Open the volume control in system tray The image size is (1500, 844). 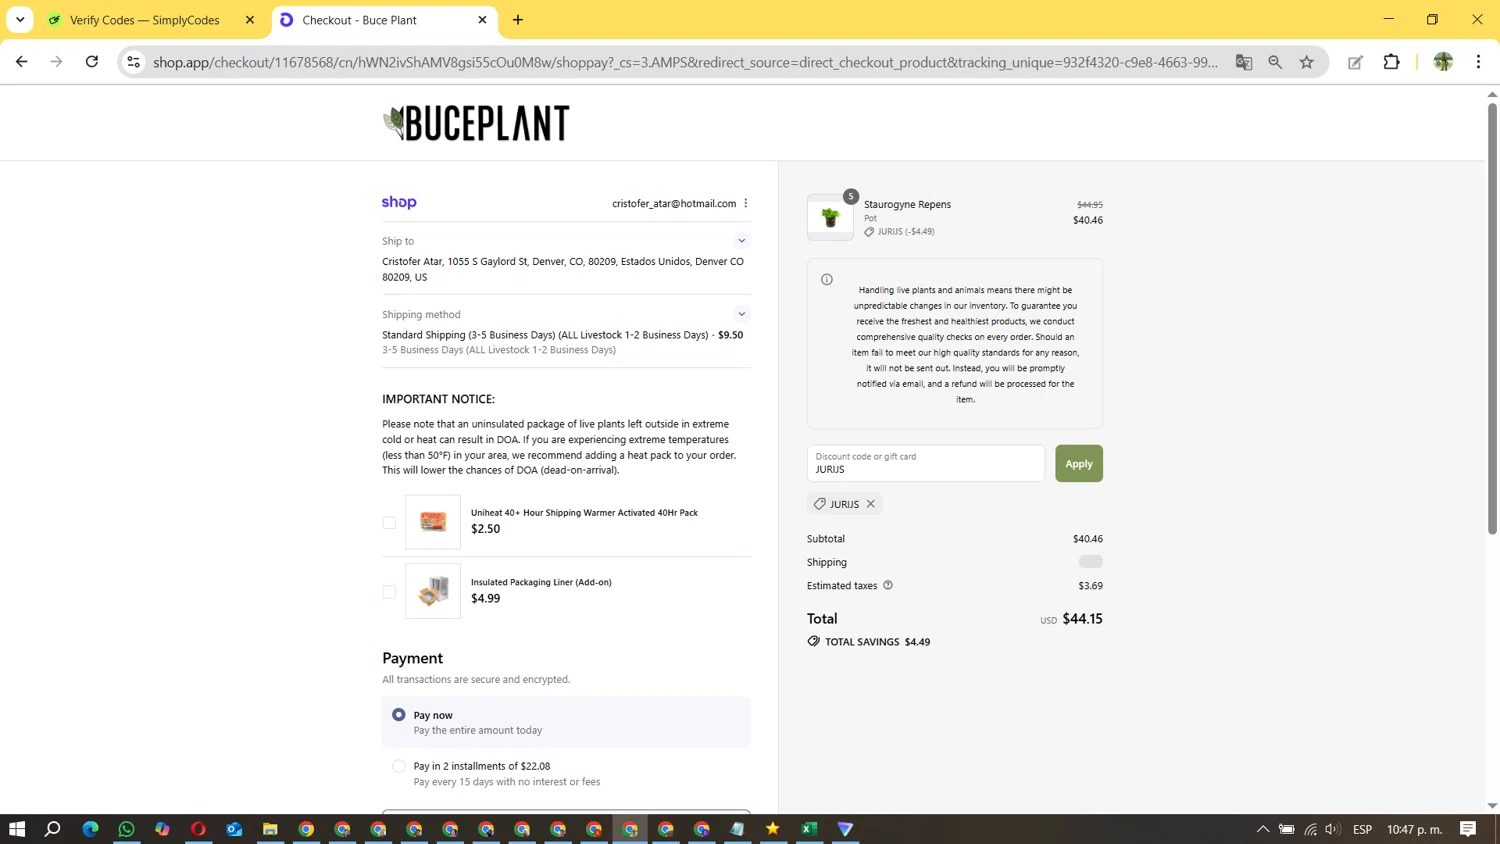[1332, 829]
